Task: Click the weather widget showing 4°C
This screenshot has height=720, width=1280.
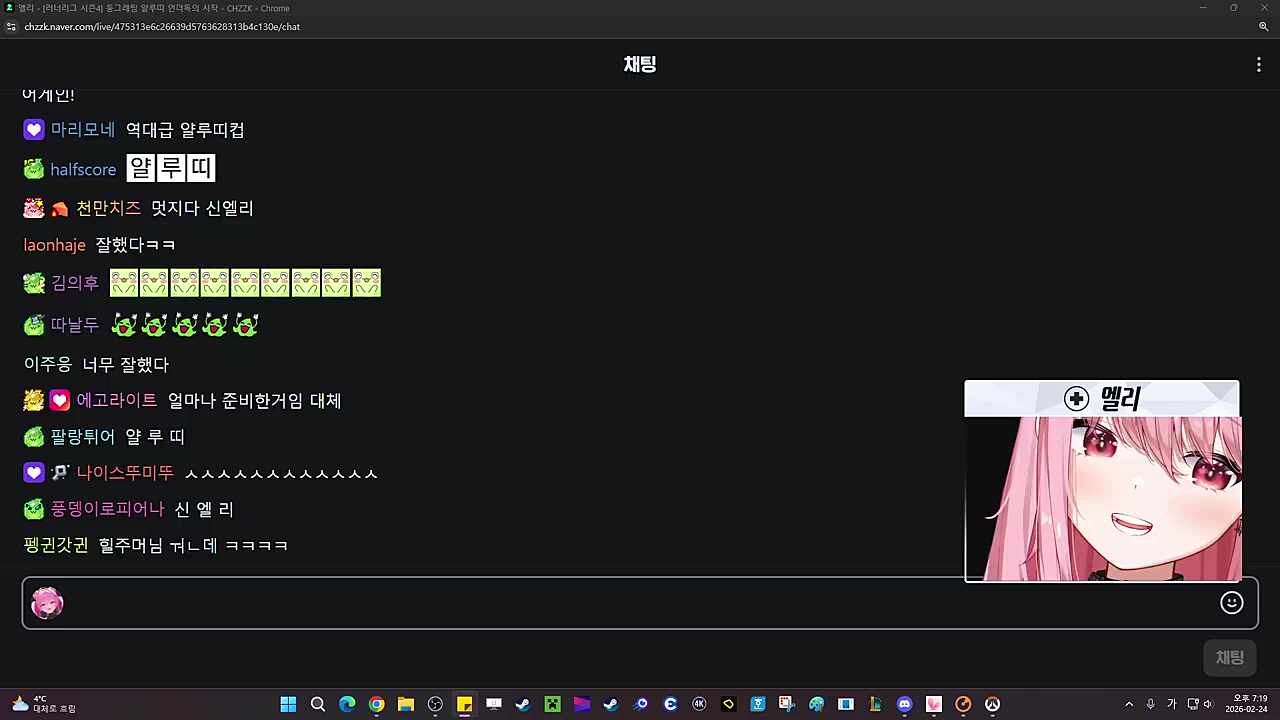Action: click(35, 704)
